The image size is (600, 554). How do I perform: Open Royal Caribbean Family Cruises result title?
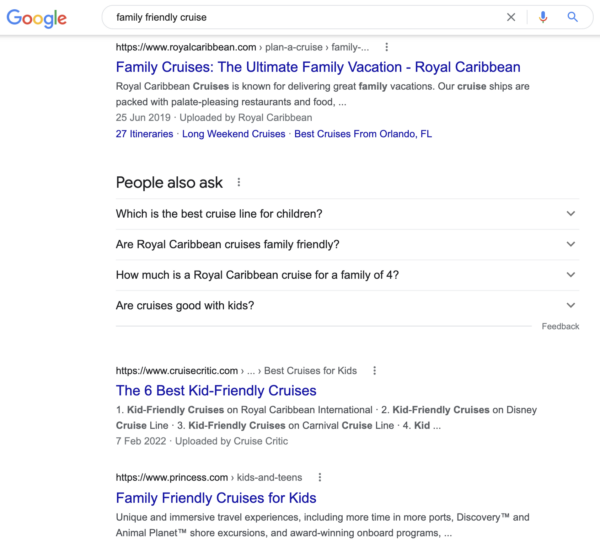tap(318, 67)
